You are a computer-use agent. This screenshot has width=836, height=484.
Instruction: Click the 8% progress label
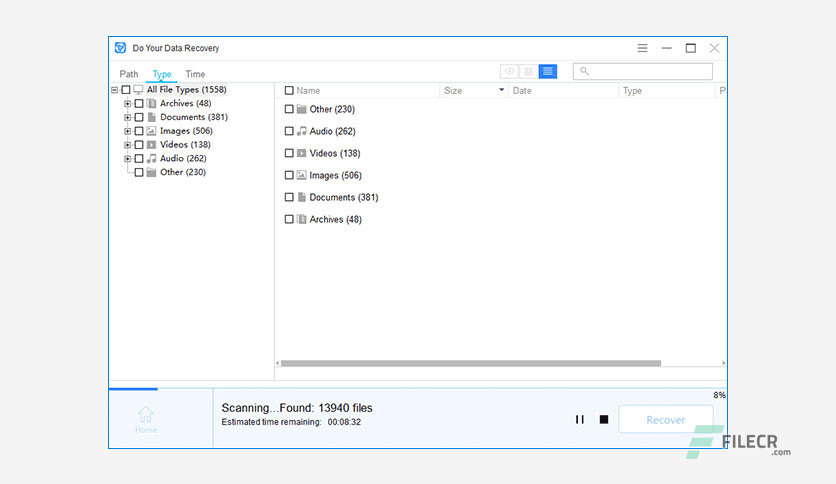719,396
